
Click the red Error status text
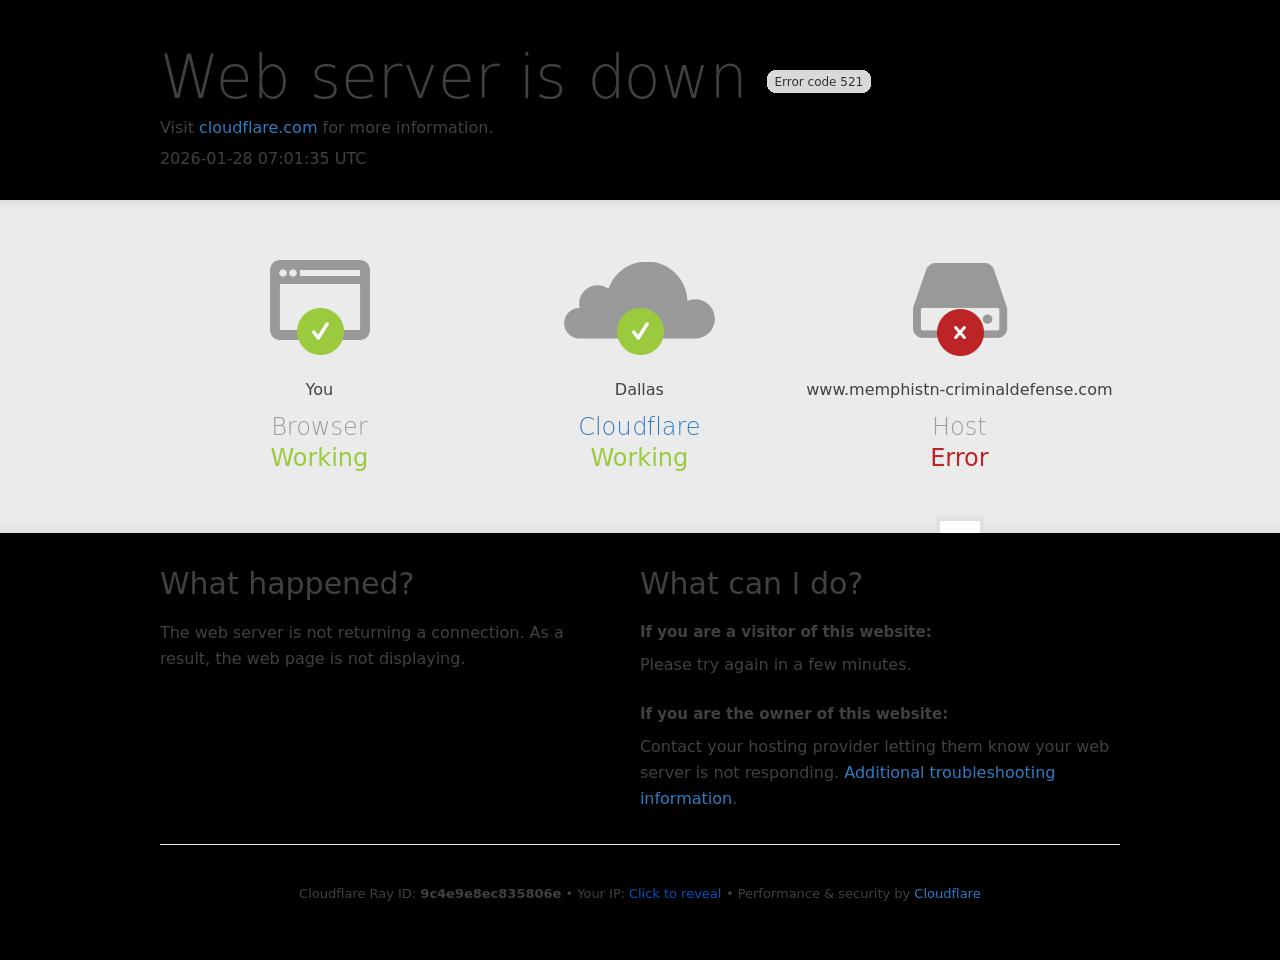(959, 457)
